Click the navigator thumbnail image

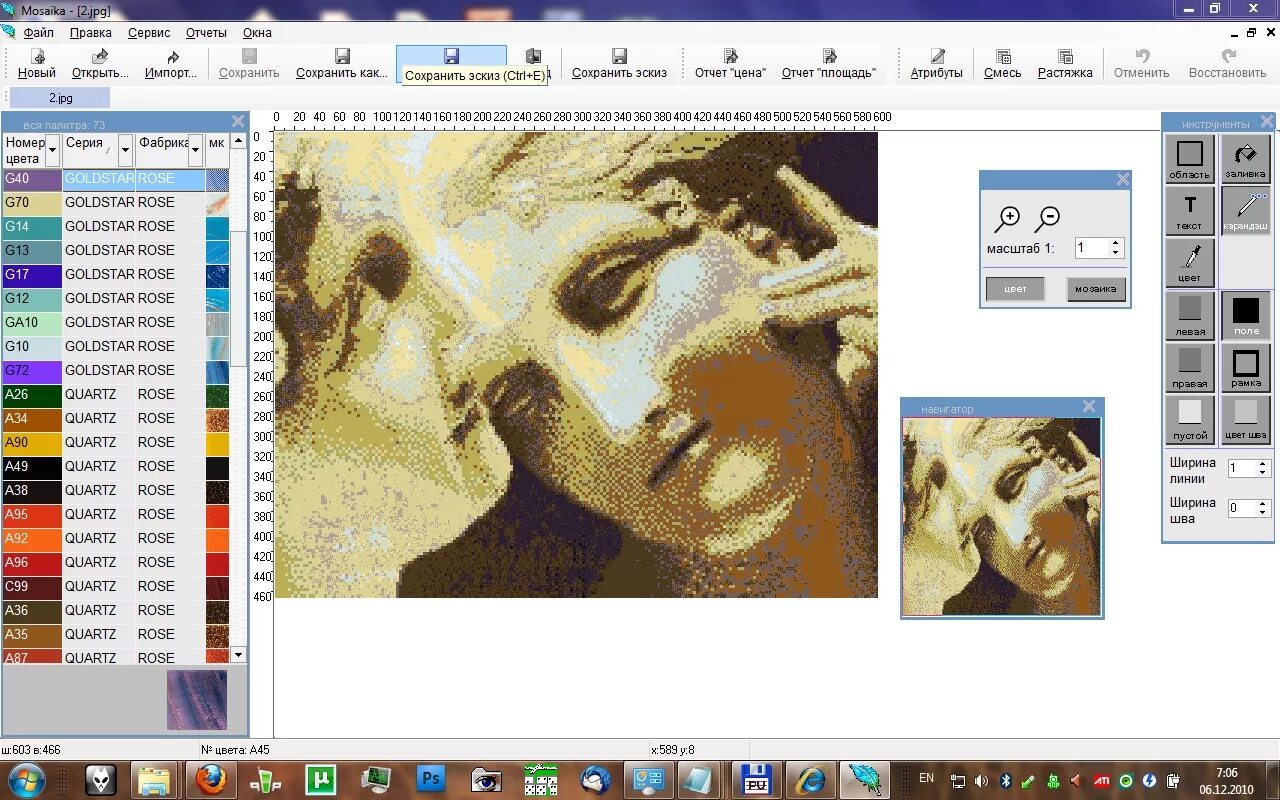click(1001, 516)
